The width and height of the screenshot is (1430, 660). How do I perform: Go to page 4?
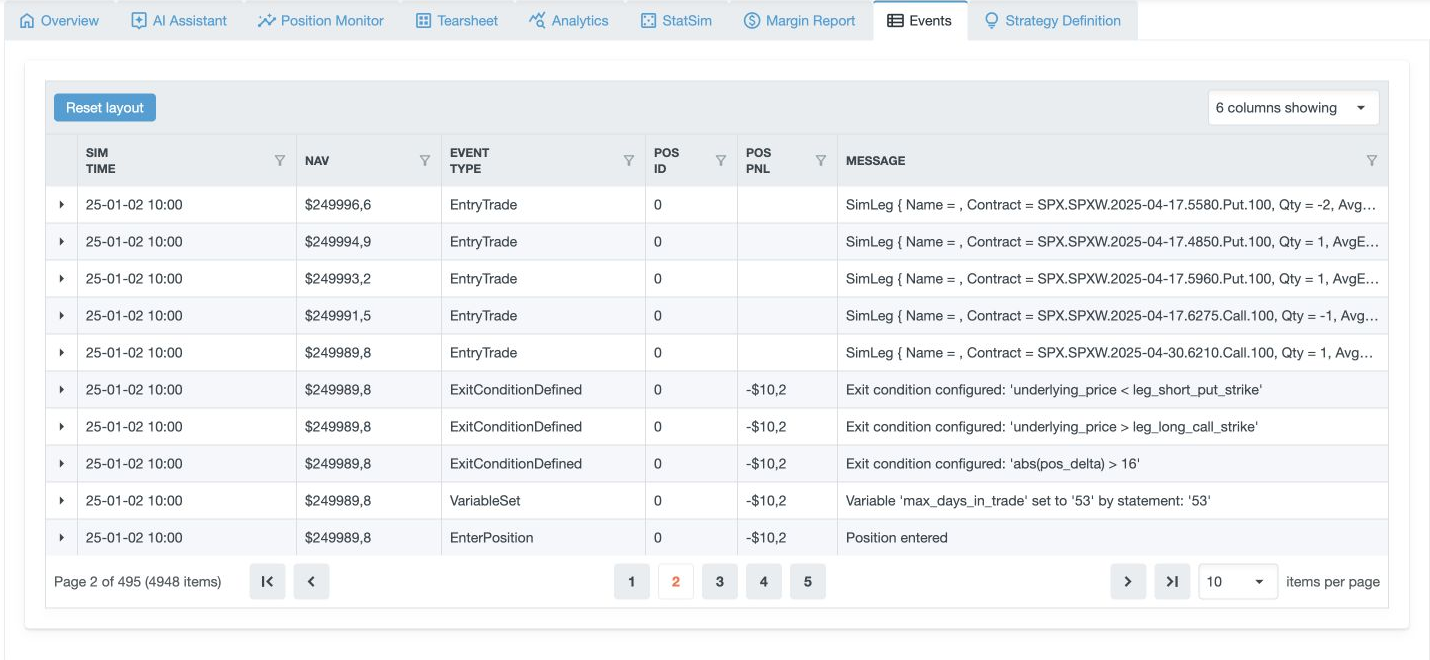click(764, 581)
